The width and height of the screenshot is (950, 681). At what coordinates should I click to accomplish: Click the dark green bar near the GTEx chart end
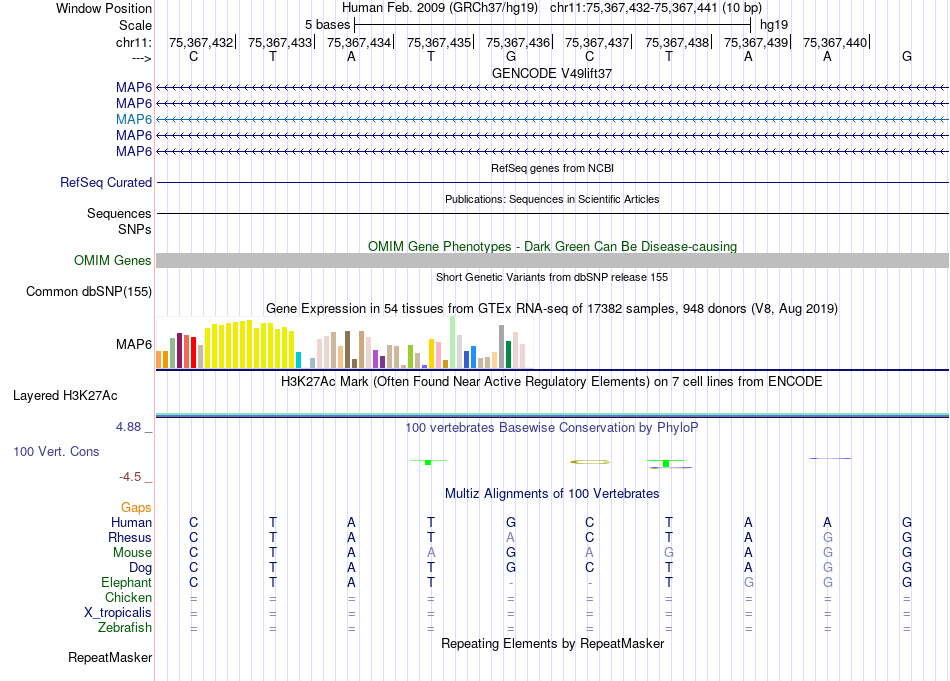tap(508, 354)
